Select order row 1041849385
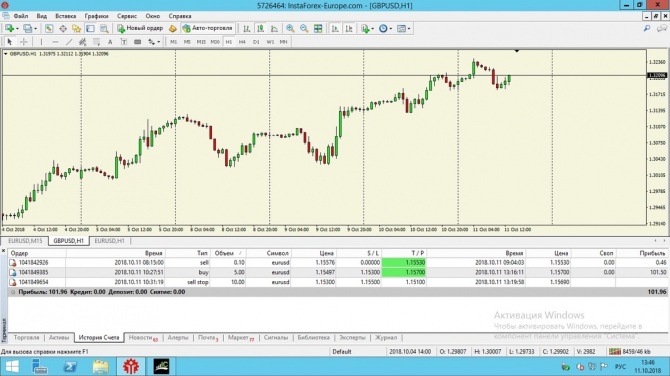 pos(337,272)
